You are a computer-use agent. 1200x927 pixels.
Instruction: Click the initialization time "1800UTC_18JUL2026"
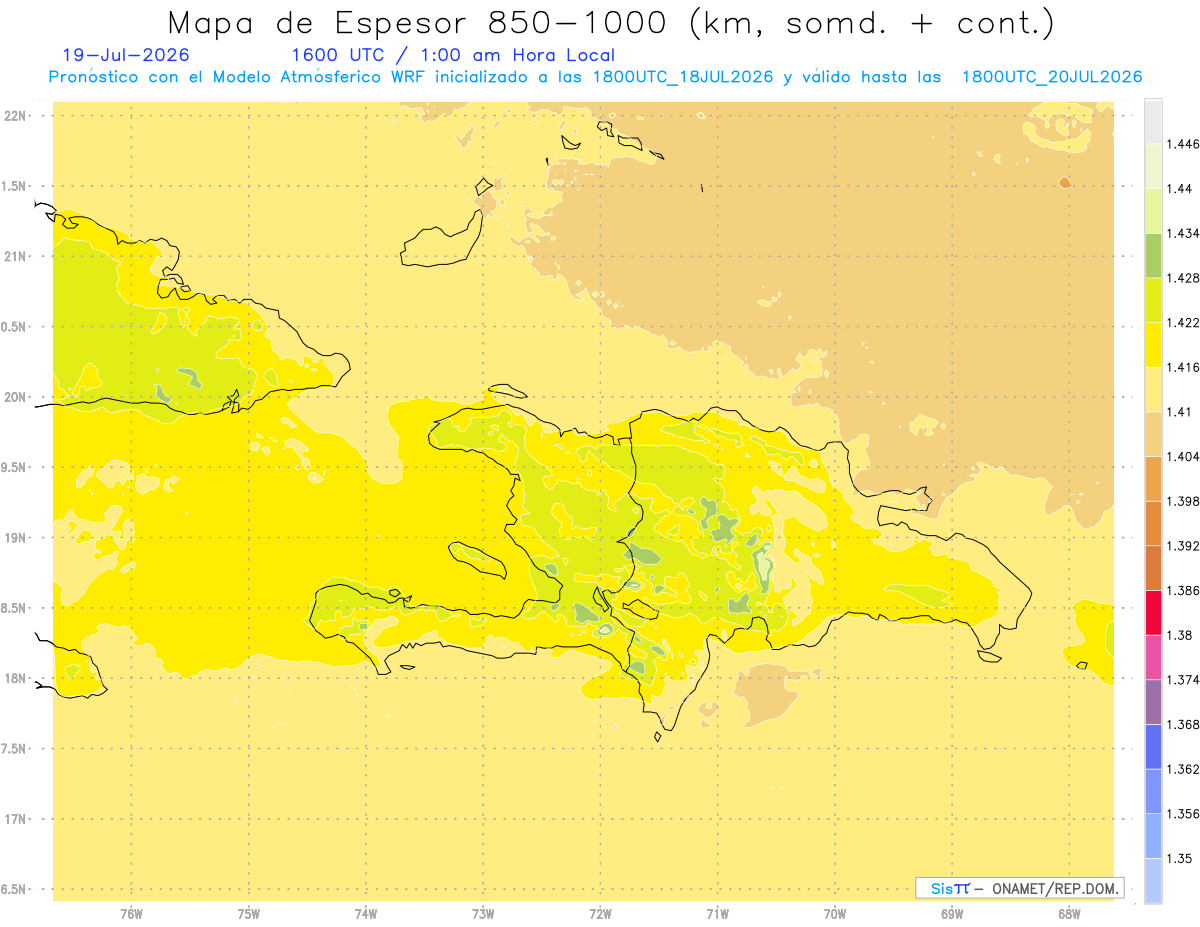[x=683, y=78]
